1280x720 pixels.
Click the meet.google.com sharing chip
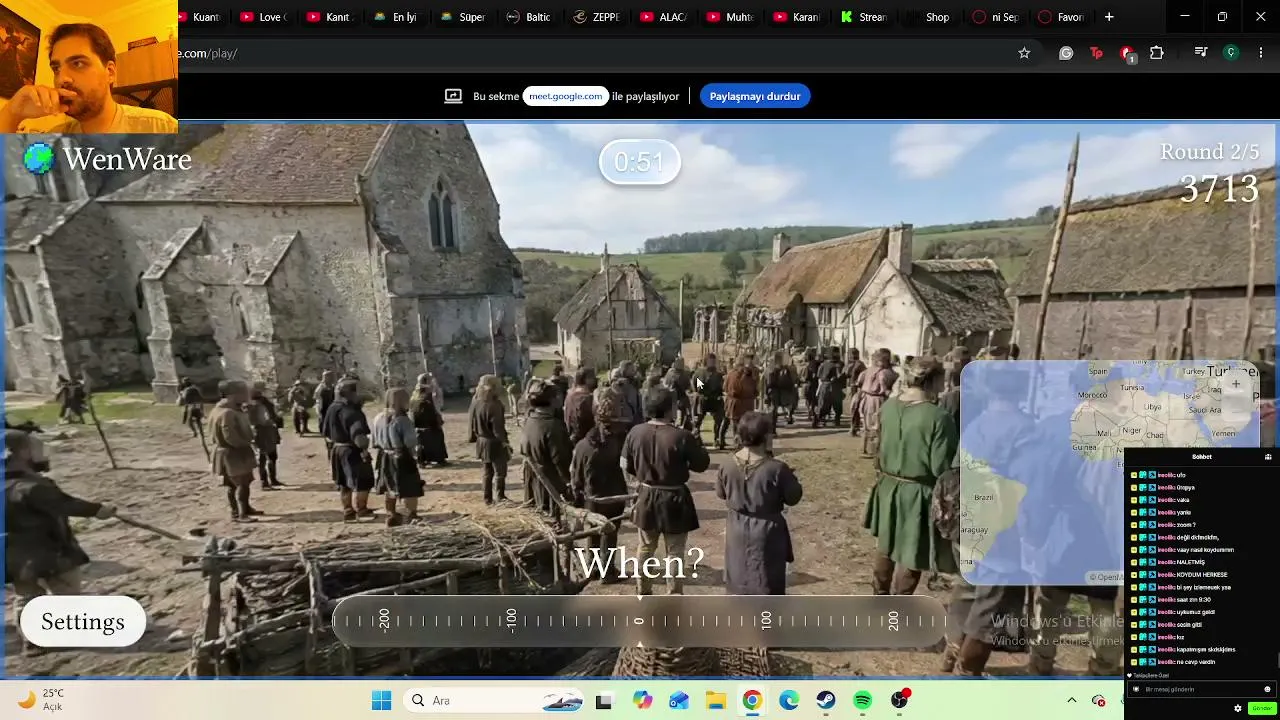pos(566,96)
